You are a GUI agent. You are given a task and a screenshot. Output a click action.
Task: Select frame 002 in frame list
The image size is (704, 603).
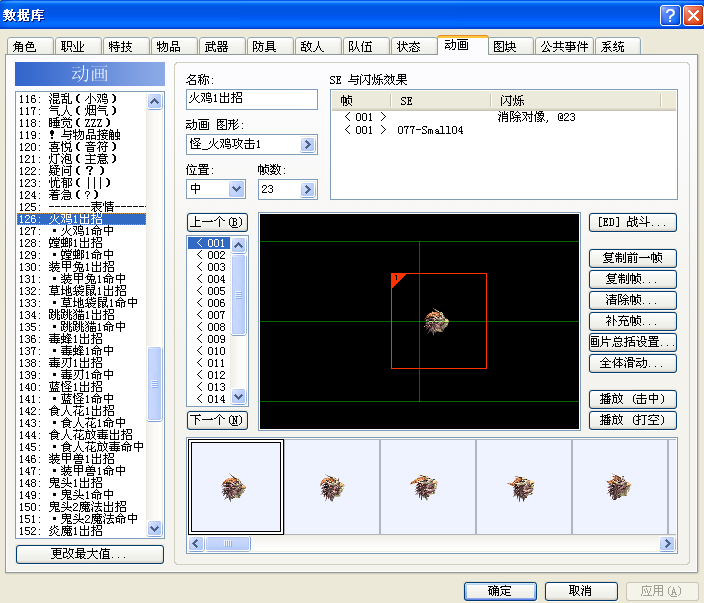point(210,255)
